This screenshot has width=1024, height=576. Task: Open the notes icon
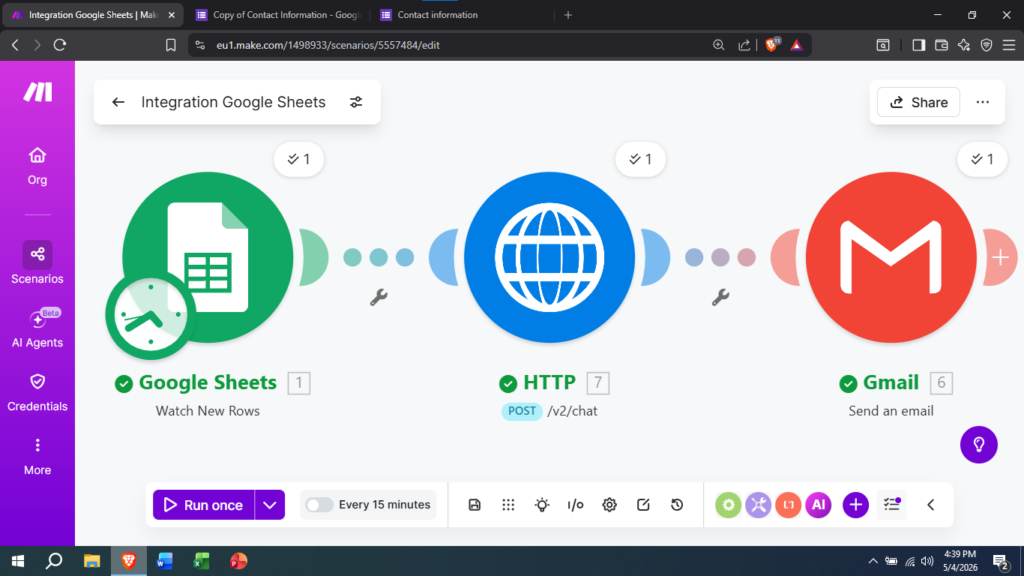tap(643, 505)
